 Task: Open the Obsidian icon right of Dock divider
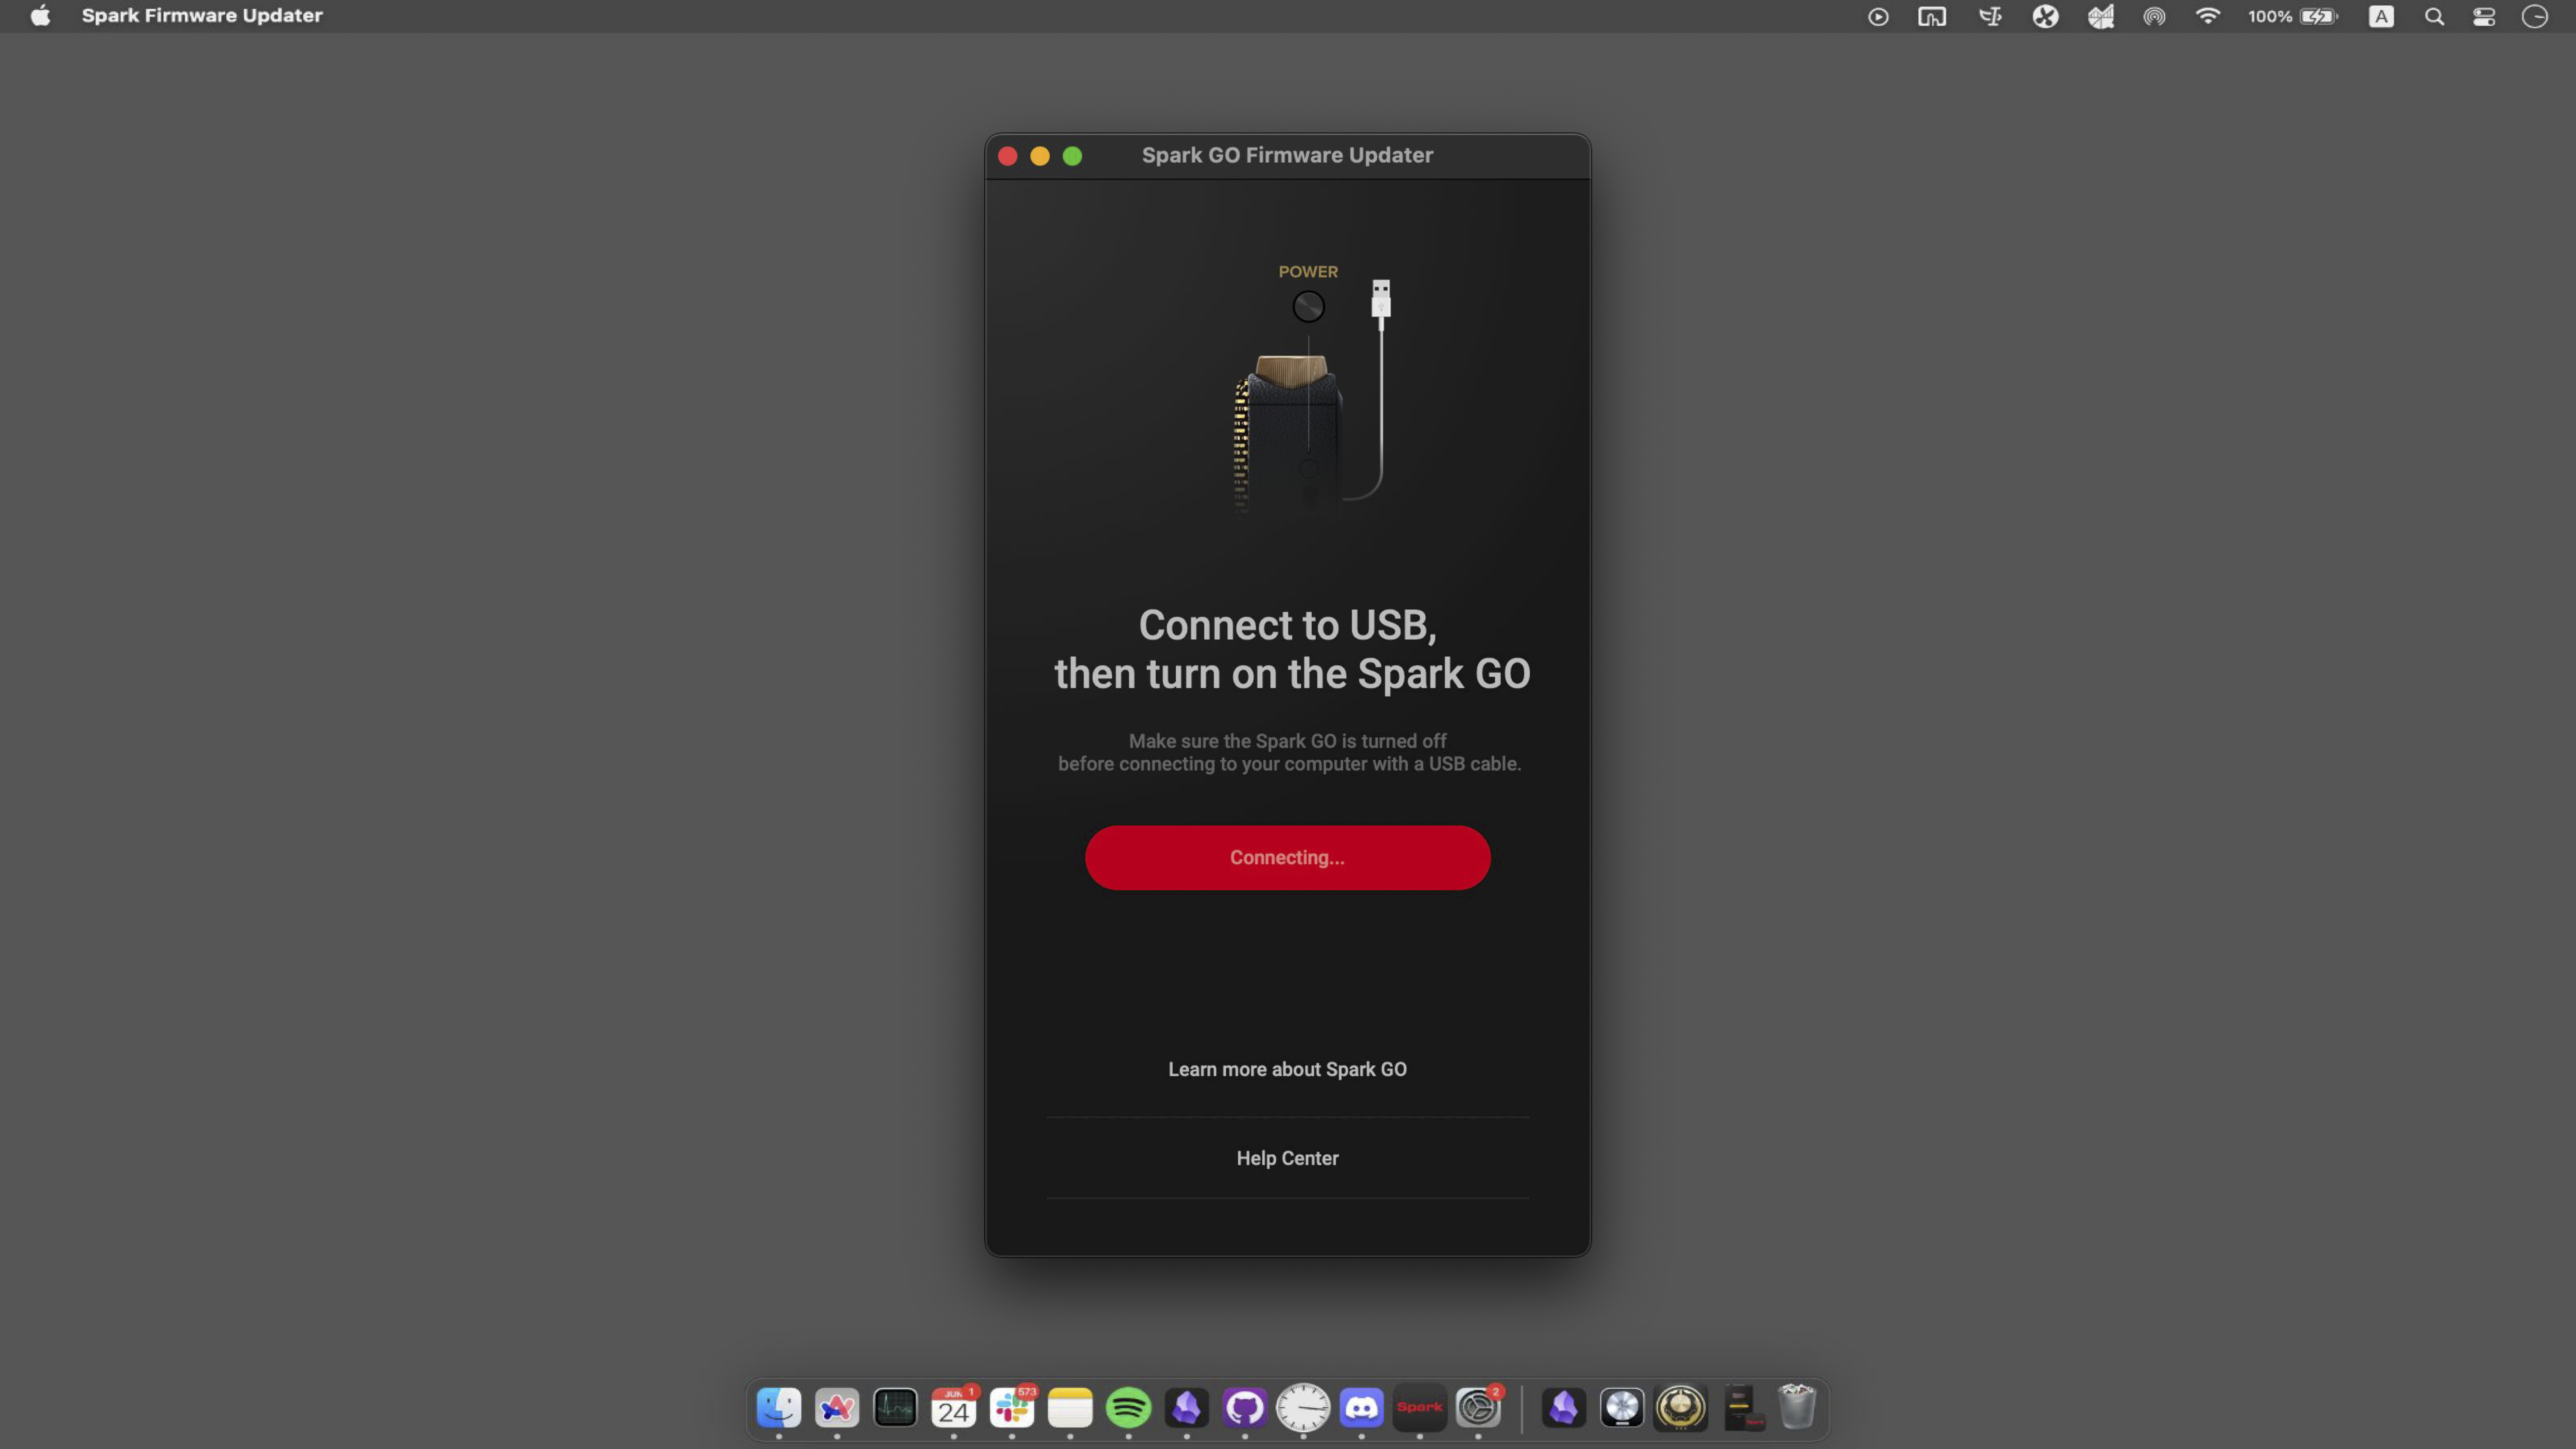coord(1564,1408)
